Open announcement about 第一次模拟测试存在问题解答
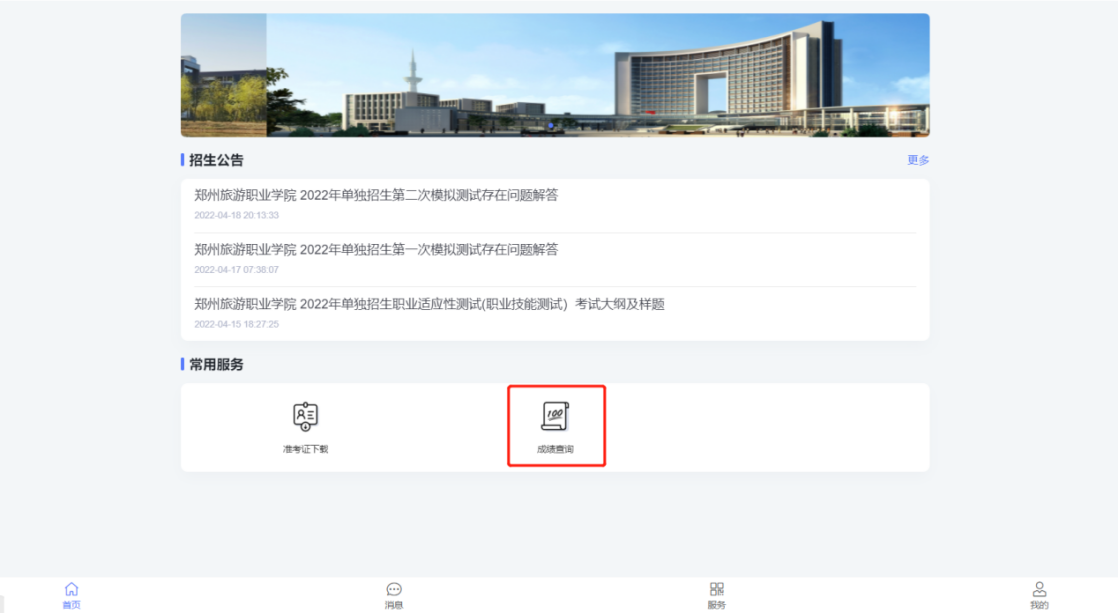This screenshot has width=1118, height=613. tap(376, 249)
